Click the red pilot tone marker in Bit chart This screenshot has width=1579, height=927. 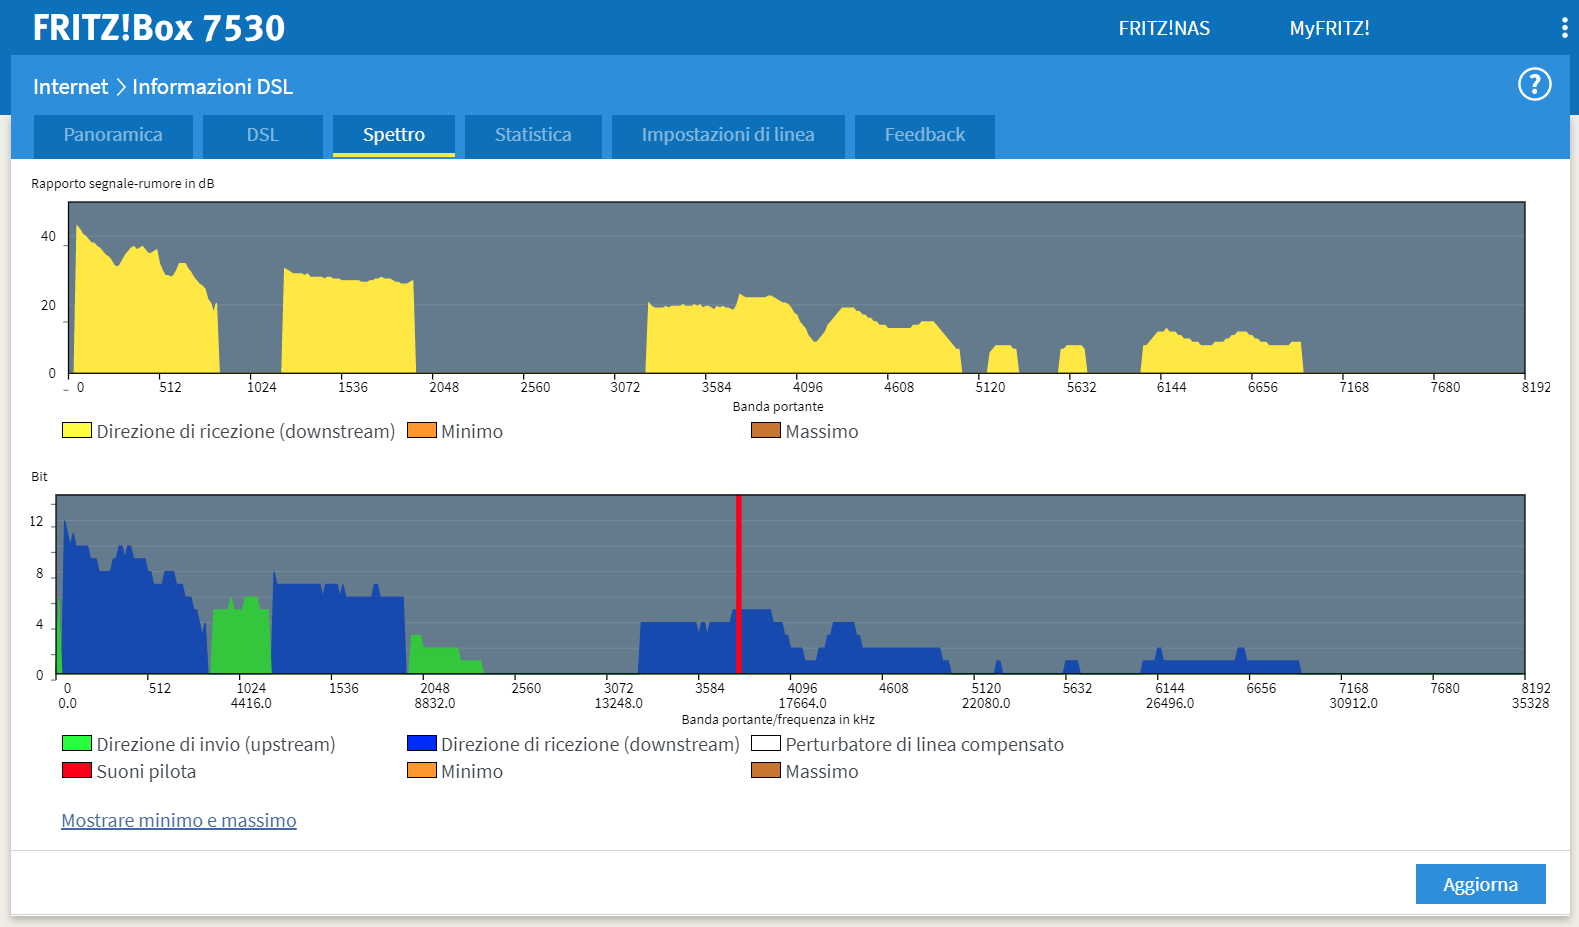tap(738, 584)
